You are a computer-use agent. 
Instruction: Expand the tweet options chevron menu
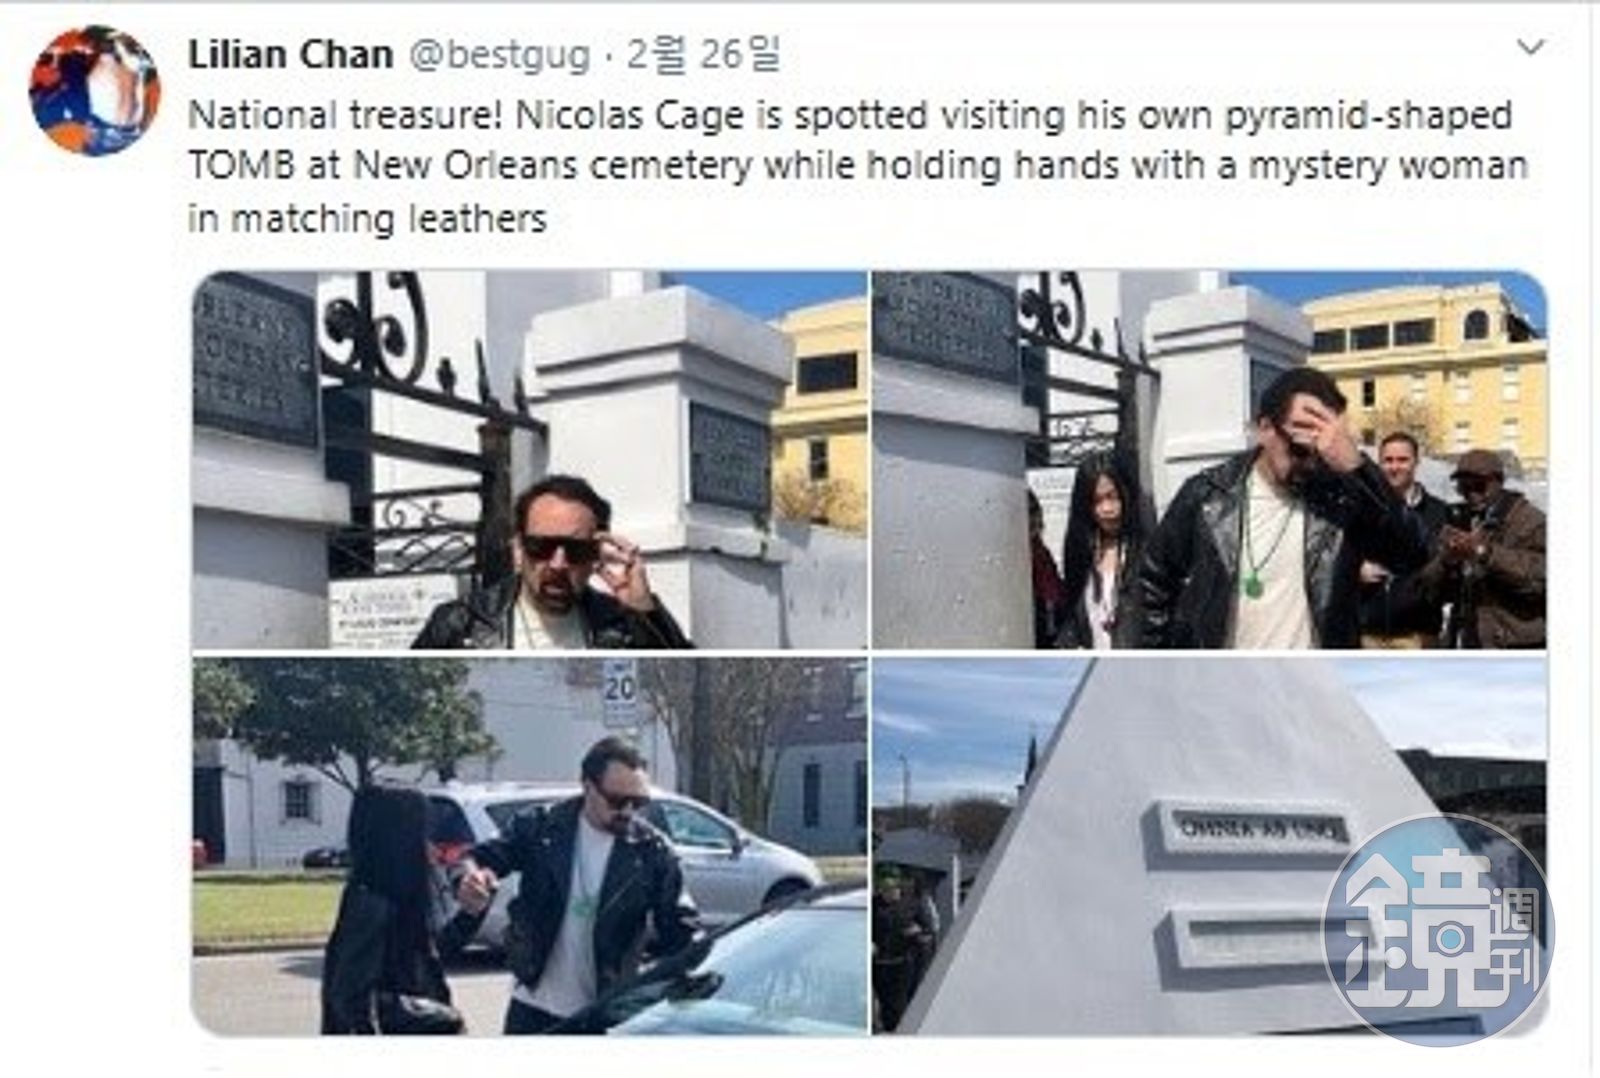pyautogui.click(x=1531, y=47)
